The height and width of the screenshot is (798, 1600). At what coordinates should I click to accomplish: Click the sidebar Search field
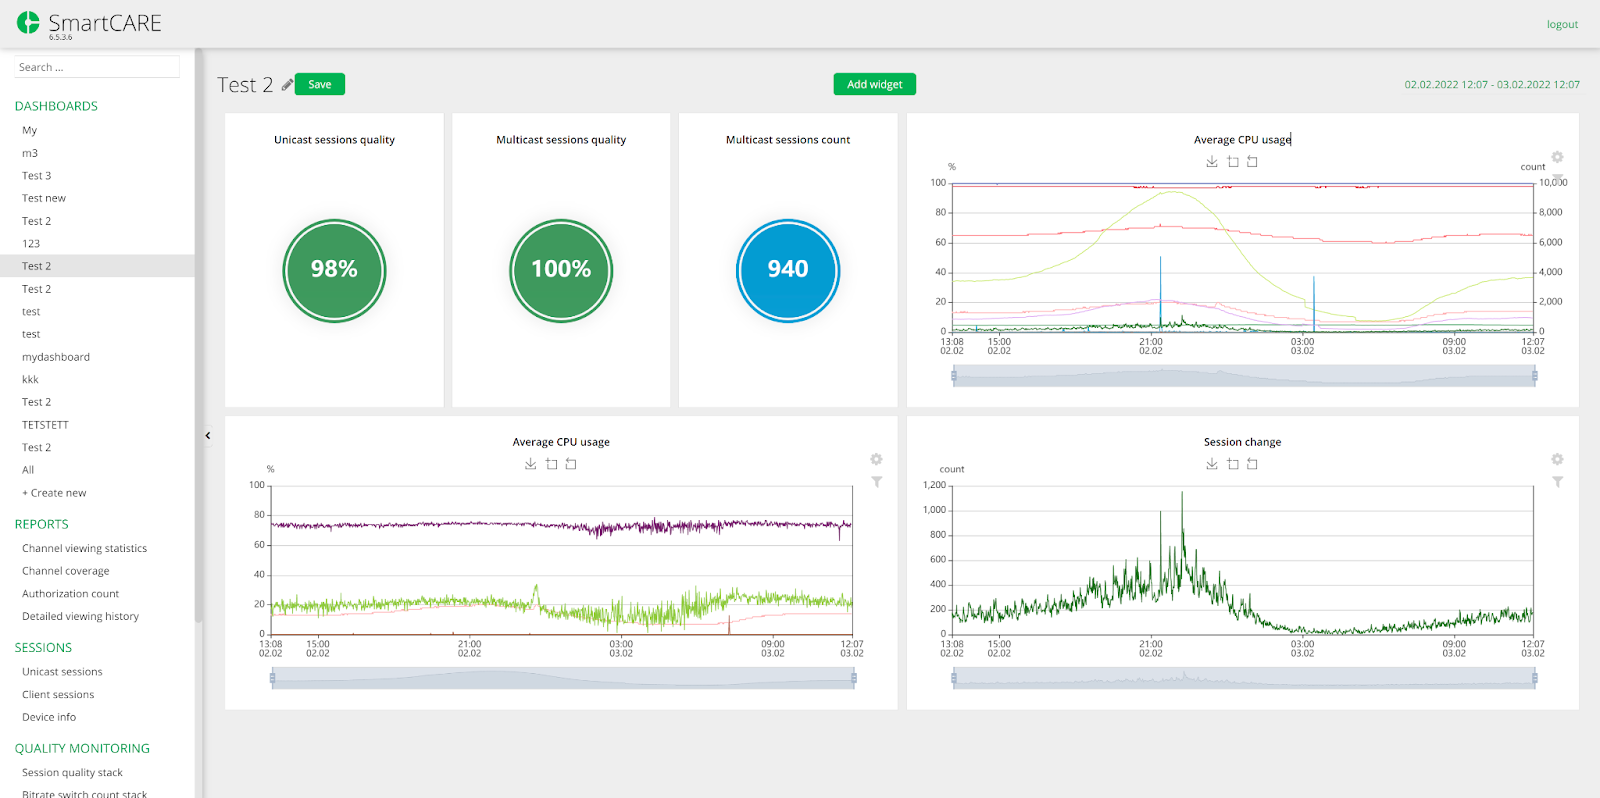[97, 67]
